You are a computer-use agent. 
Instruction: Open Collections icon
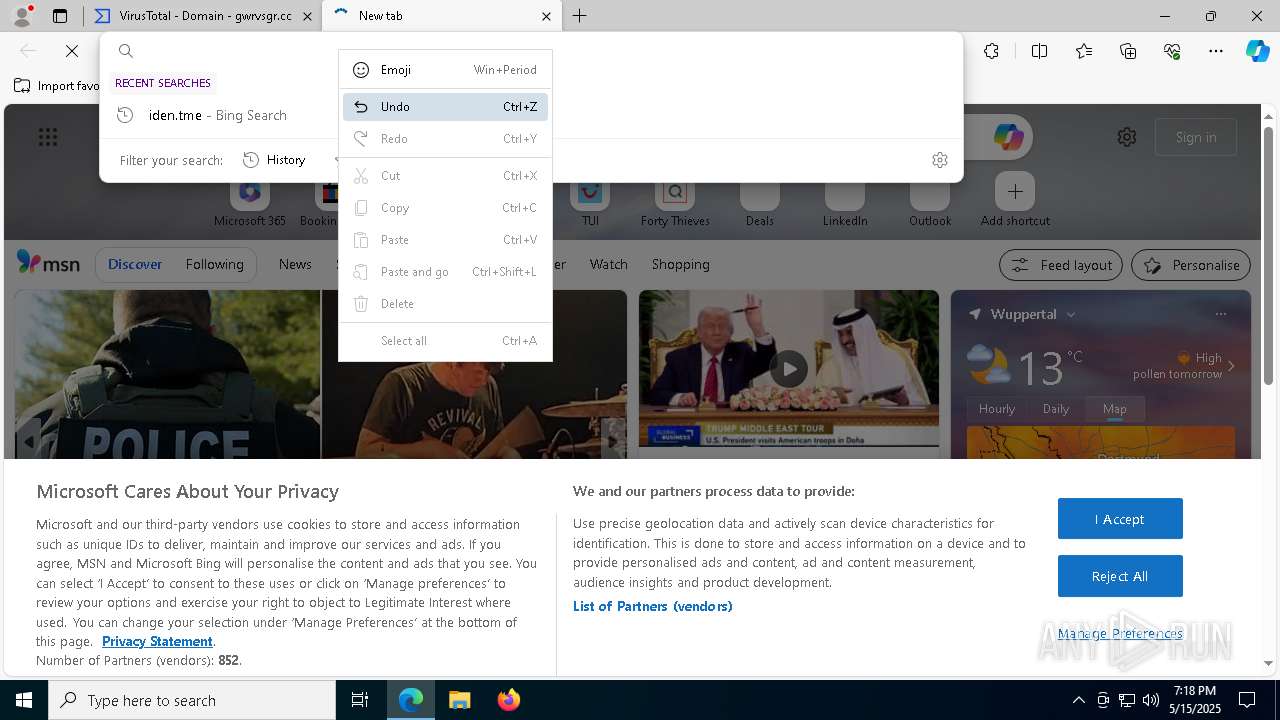coord(1128,51)
